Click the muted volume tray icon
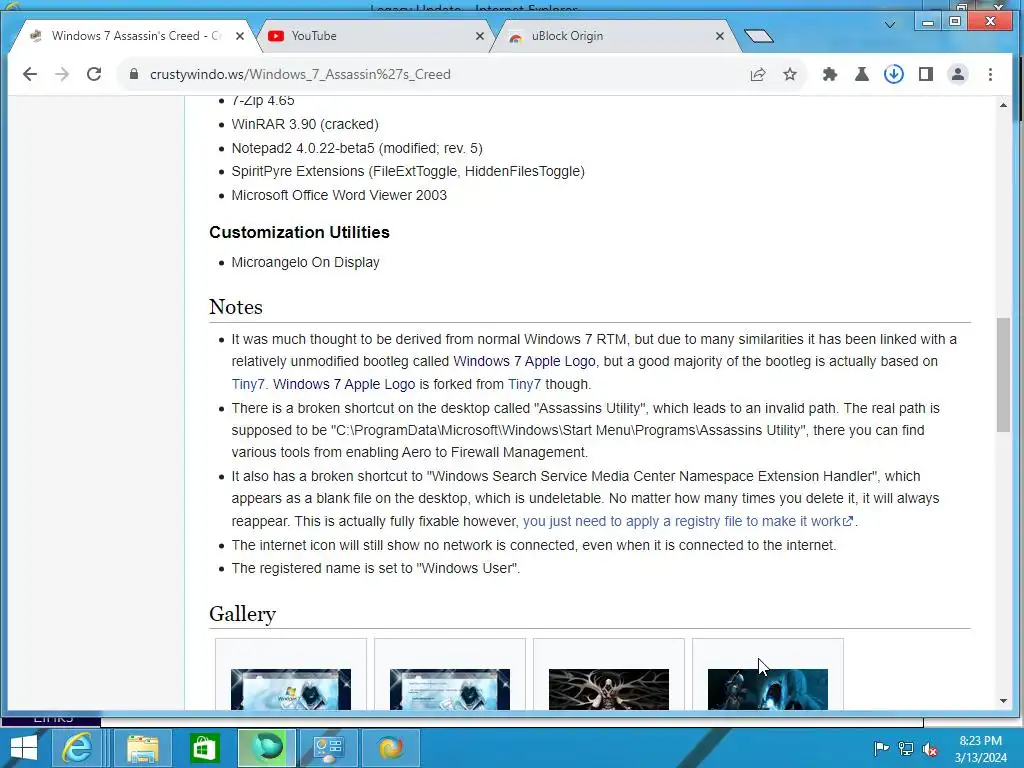 (x=930, y=749)
